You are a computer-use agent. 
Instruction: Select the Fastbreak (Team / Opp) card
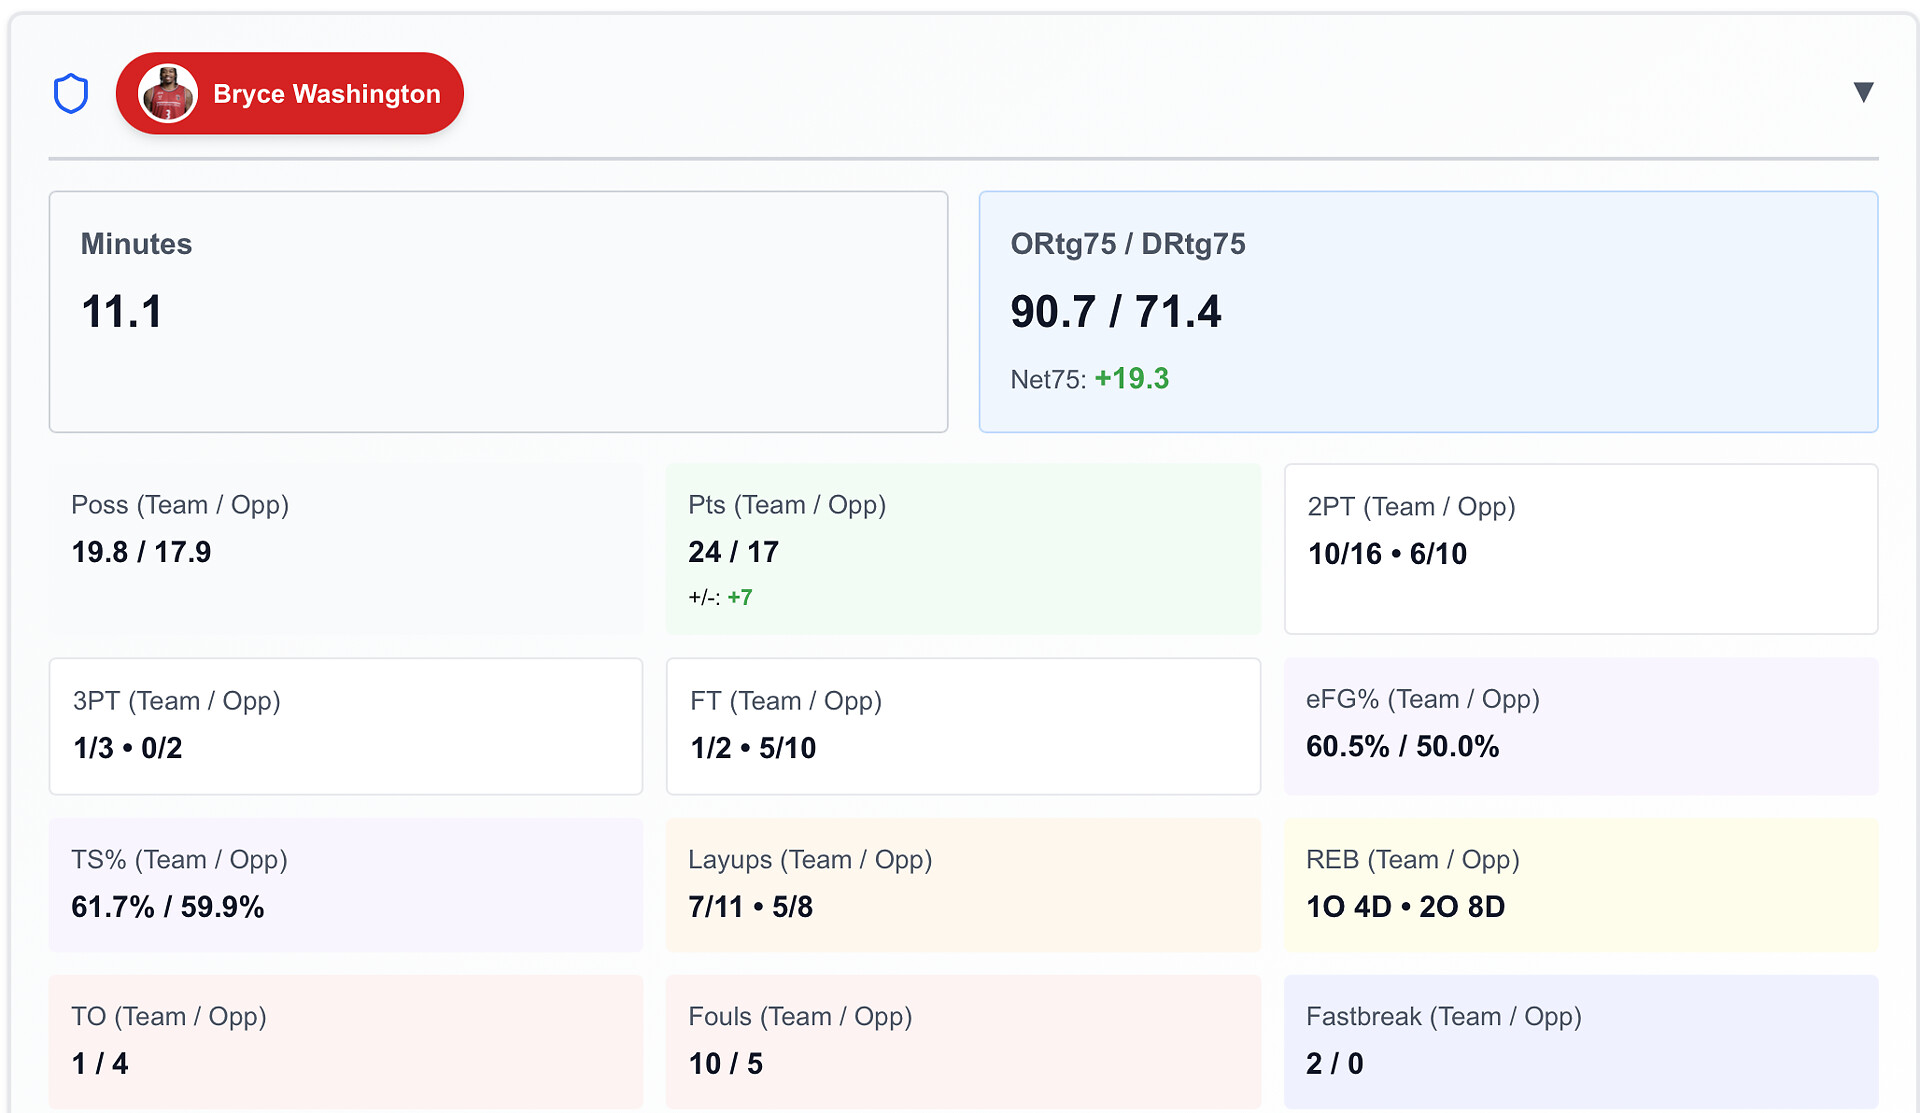click(1580, 1041)
